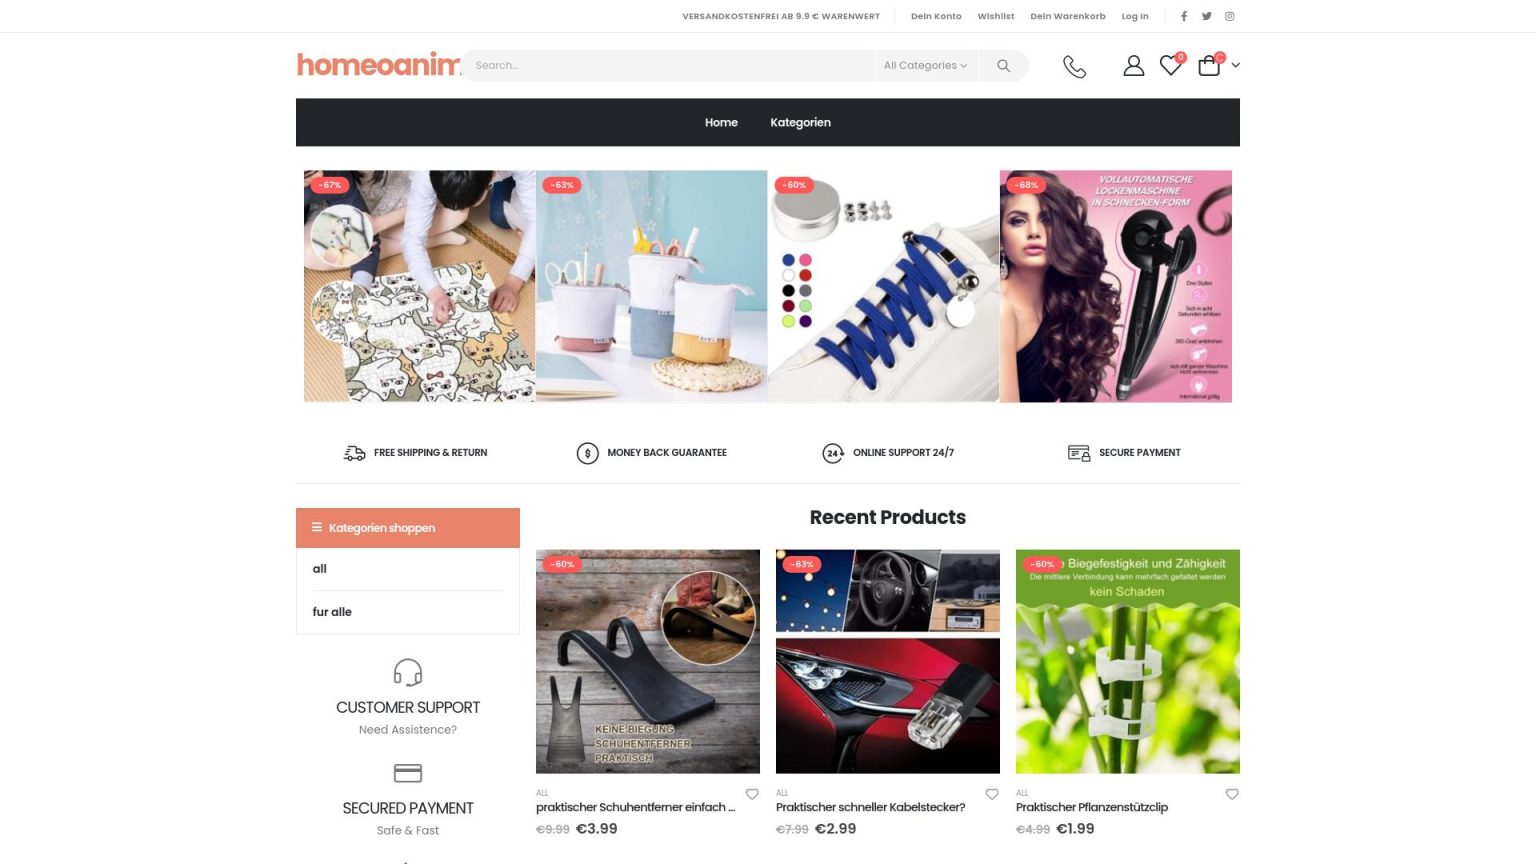
Task: Open the Facebook icon in the top bar
Action: [x=1184, y=16]
